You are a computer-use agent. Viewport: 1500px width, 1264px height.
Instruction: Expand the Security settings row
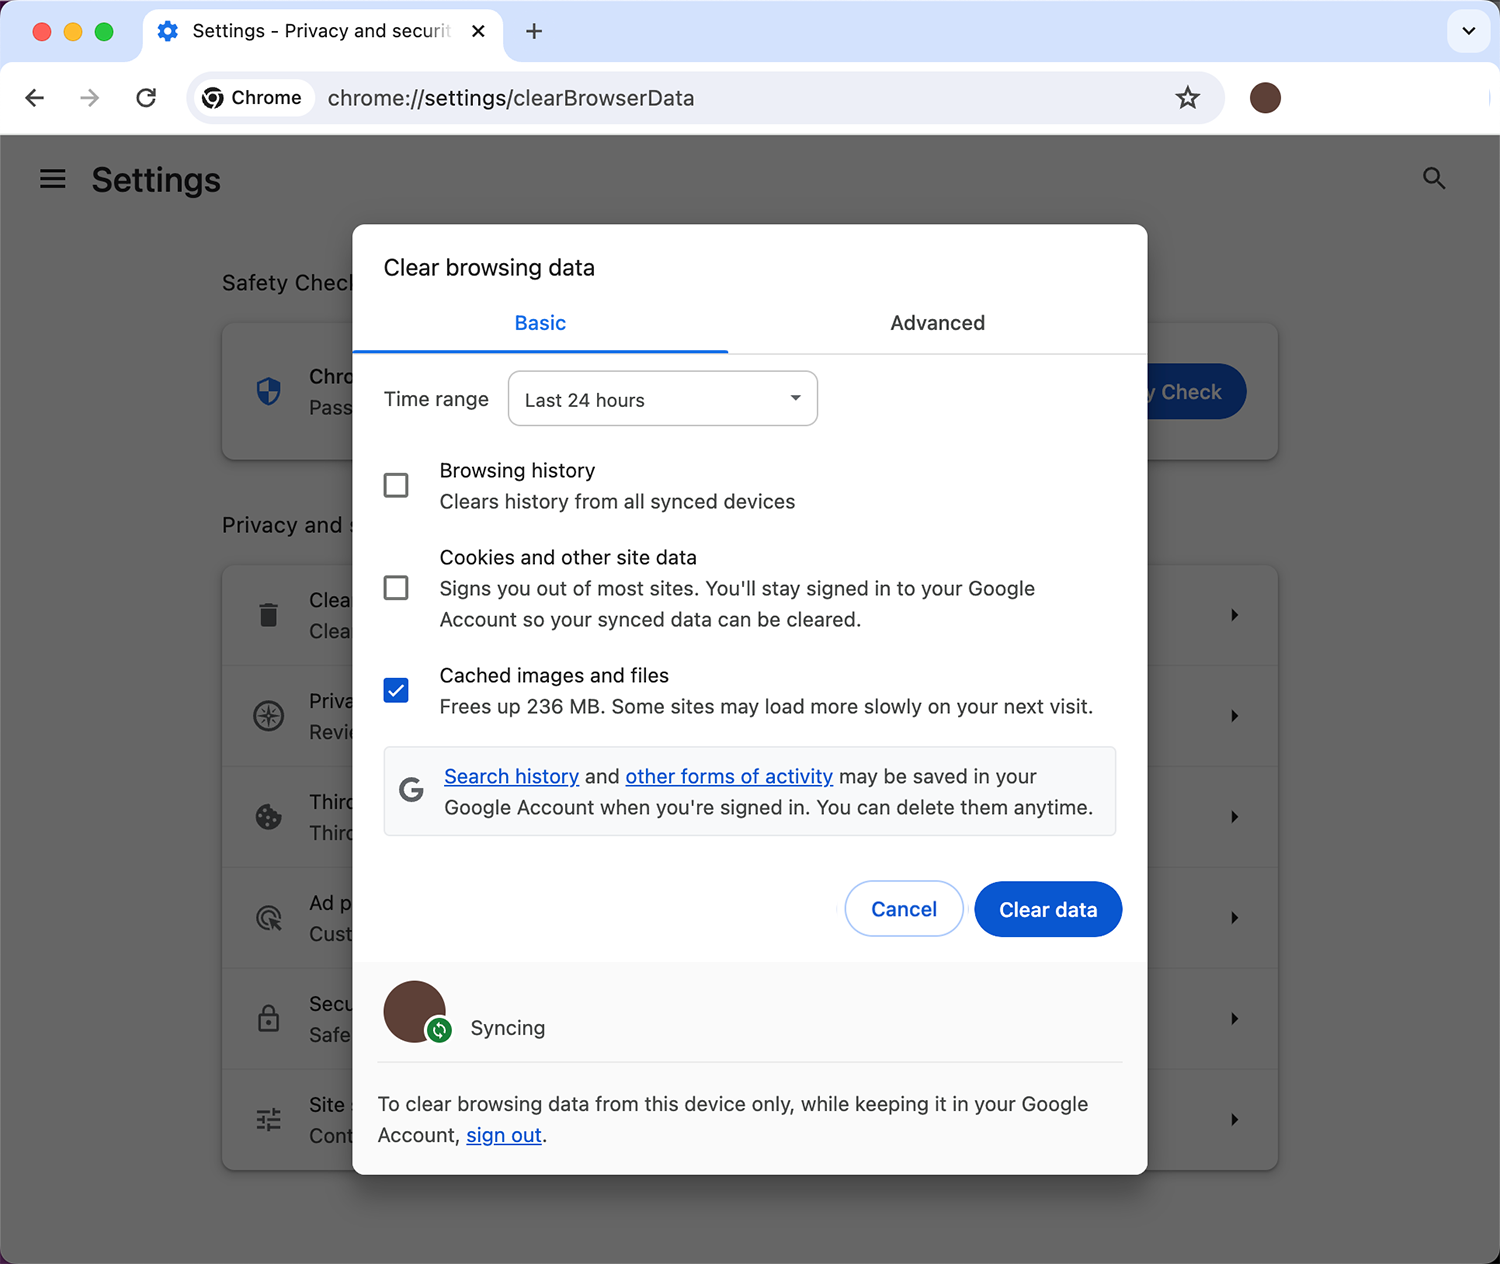(1233, 1019)
